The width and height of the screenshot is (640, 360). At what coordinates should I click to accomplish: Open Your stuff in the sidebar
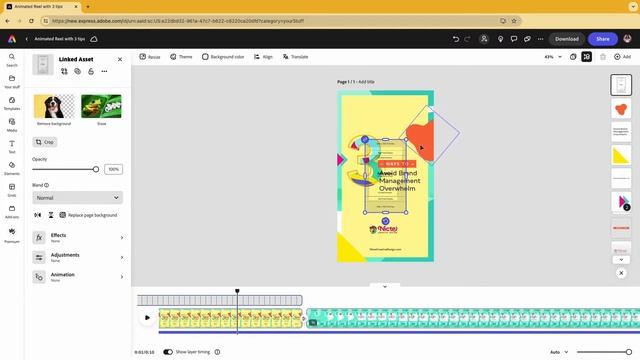pos(12,81)
